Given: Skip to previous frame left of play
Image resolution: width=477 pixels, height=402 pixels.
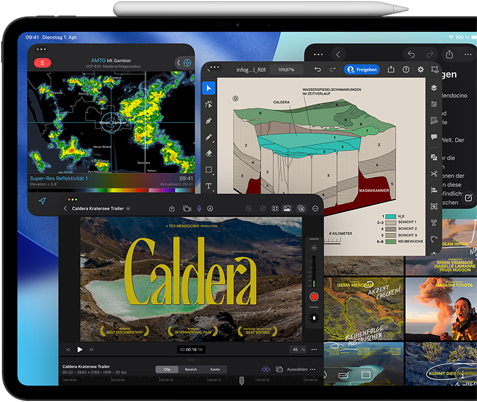Looking at the screenshot, I should [68, 350].
